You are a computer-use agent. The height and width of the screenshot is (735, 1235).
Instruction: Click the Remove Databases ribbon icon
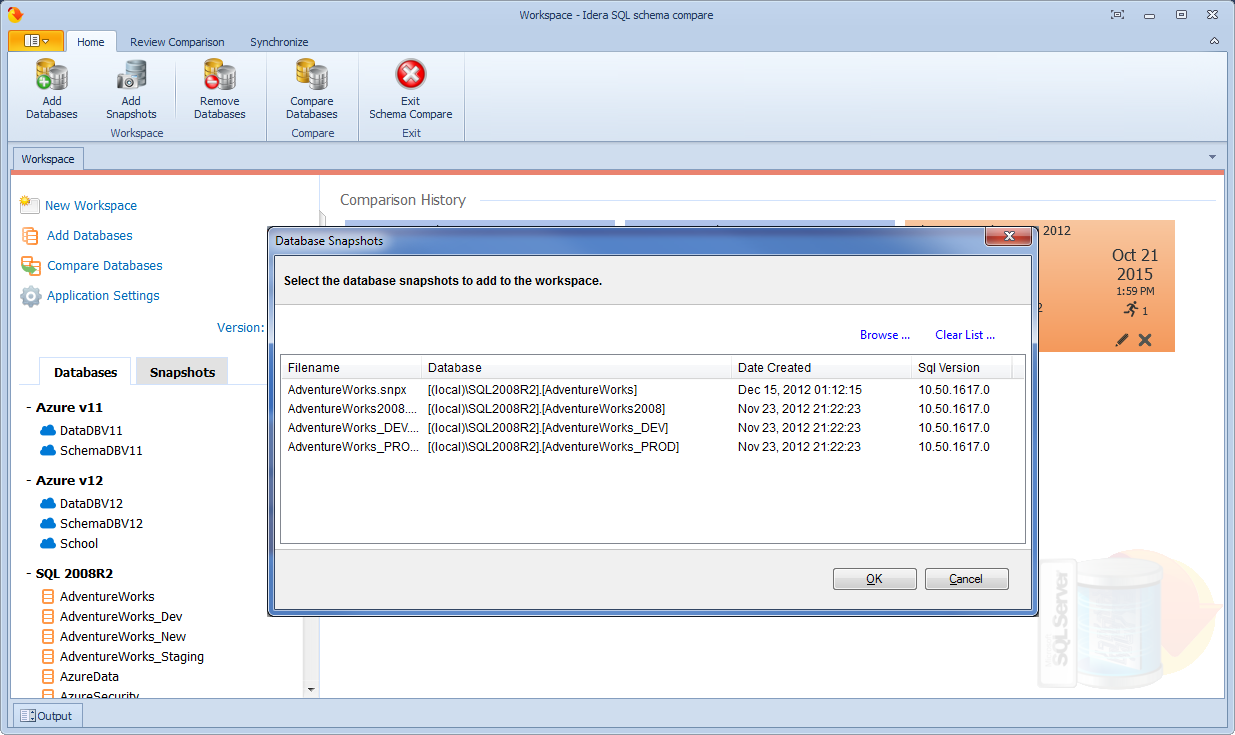pos(219,76)
